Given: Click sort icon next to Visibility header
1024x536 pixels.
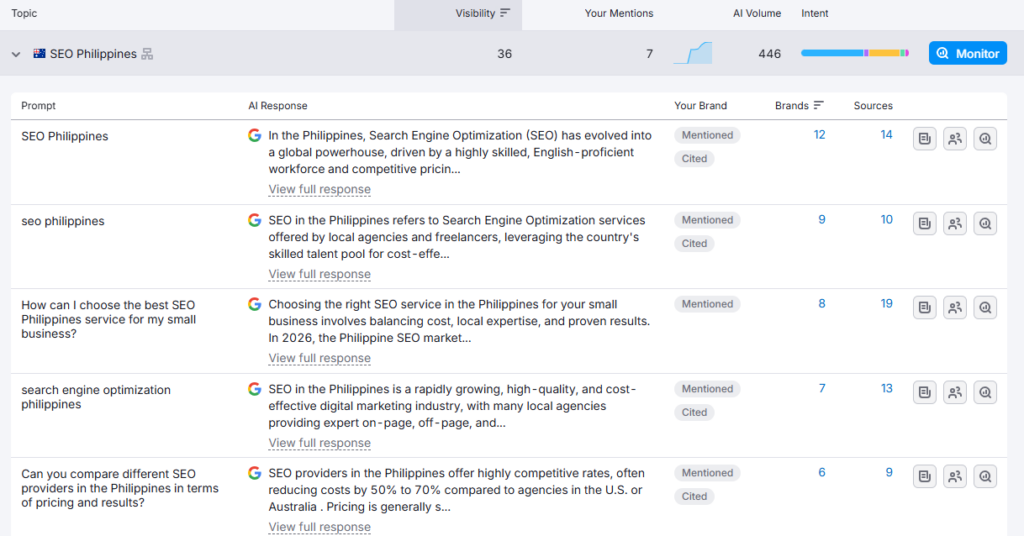Looking at the screenshot, I should coord(504,13).
